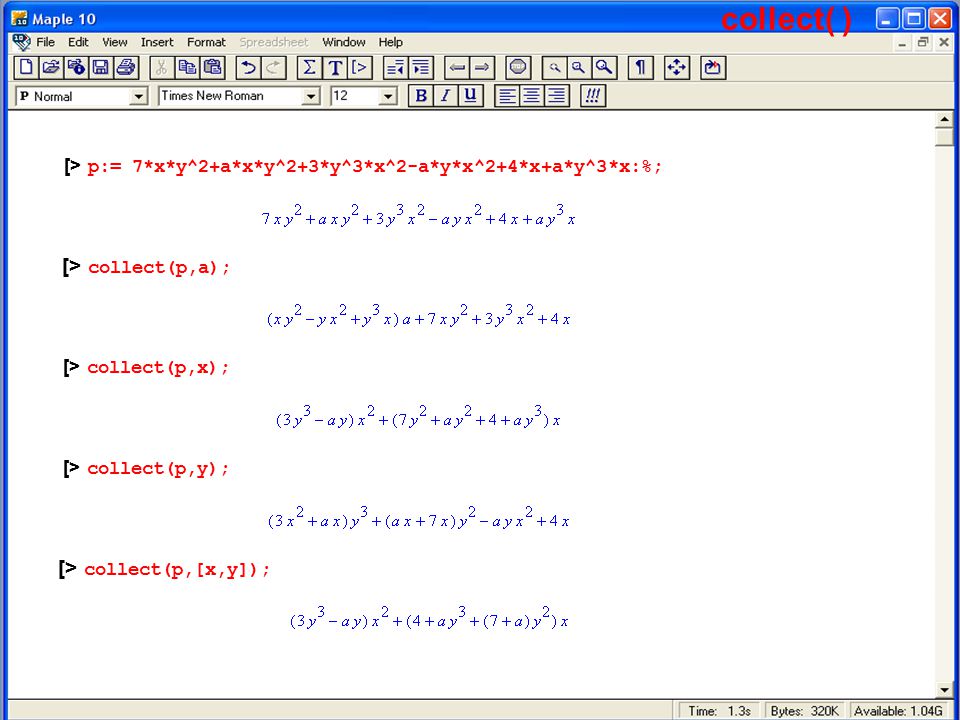Screen dimensions: 960x720
Task: Indent section using the indent icon
Action: click(x=421, y=67)
